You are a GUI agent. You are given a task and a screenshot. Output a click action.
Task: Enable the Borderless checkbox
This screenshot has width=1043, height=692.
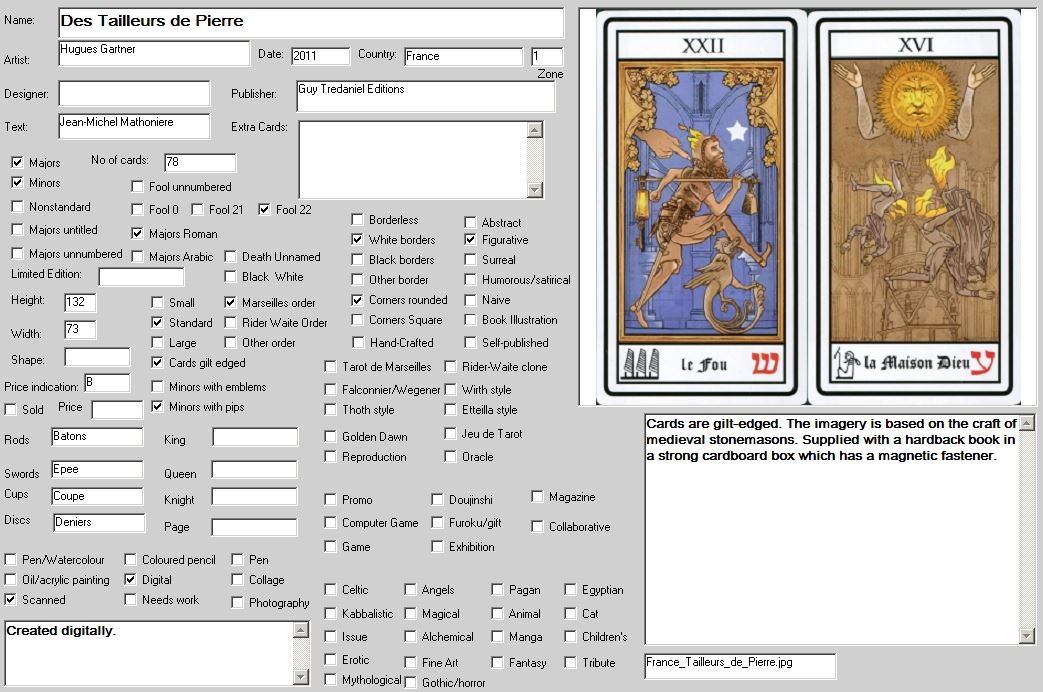(x=358, y=220)
